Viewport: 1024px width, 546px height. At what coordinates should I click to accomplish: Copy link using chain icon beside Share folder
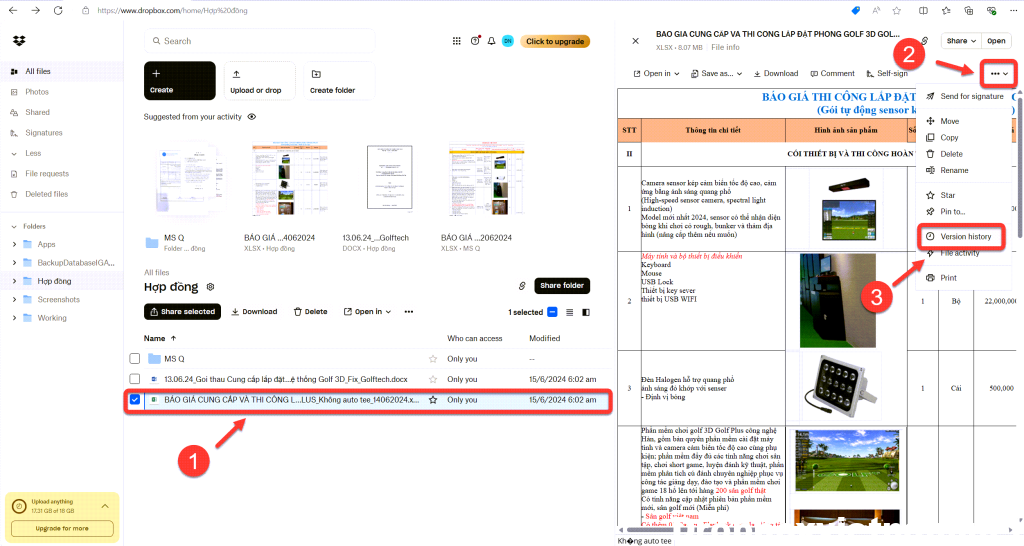(x=522, y=286)
